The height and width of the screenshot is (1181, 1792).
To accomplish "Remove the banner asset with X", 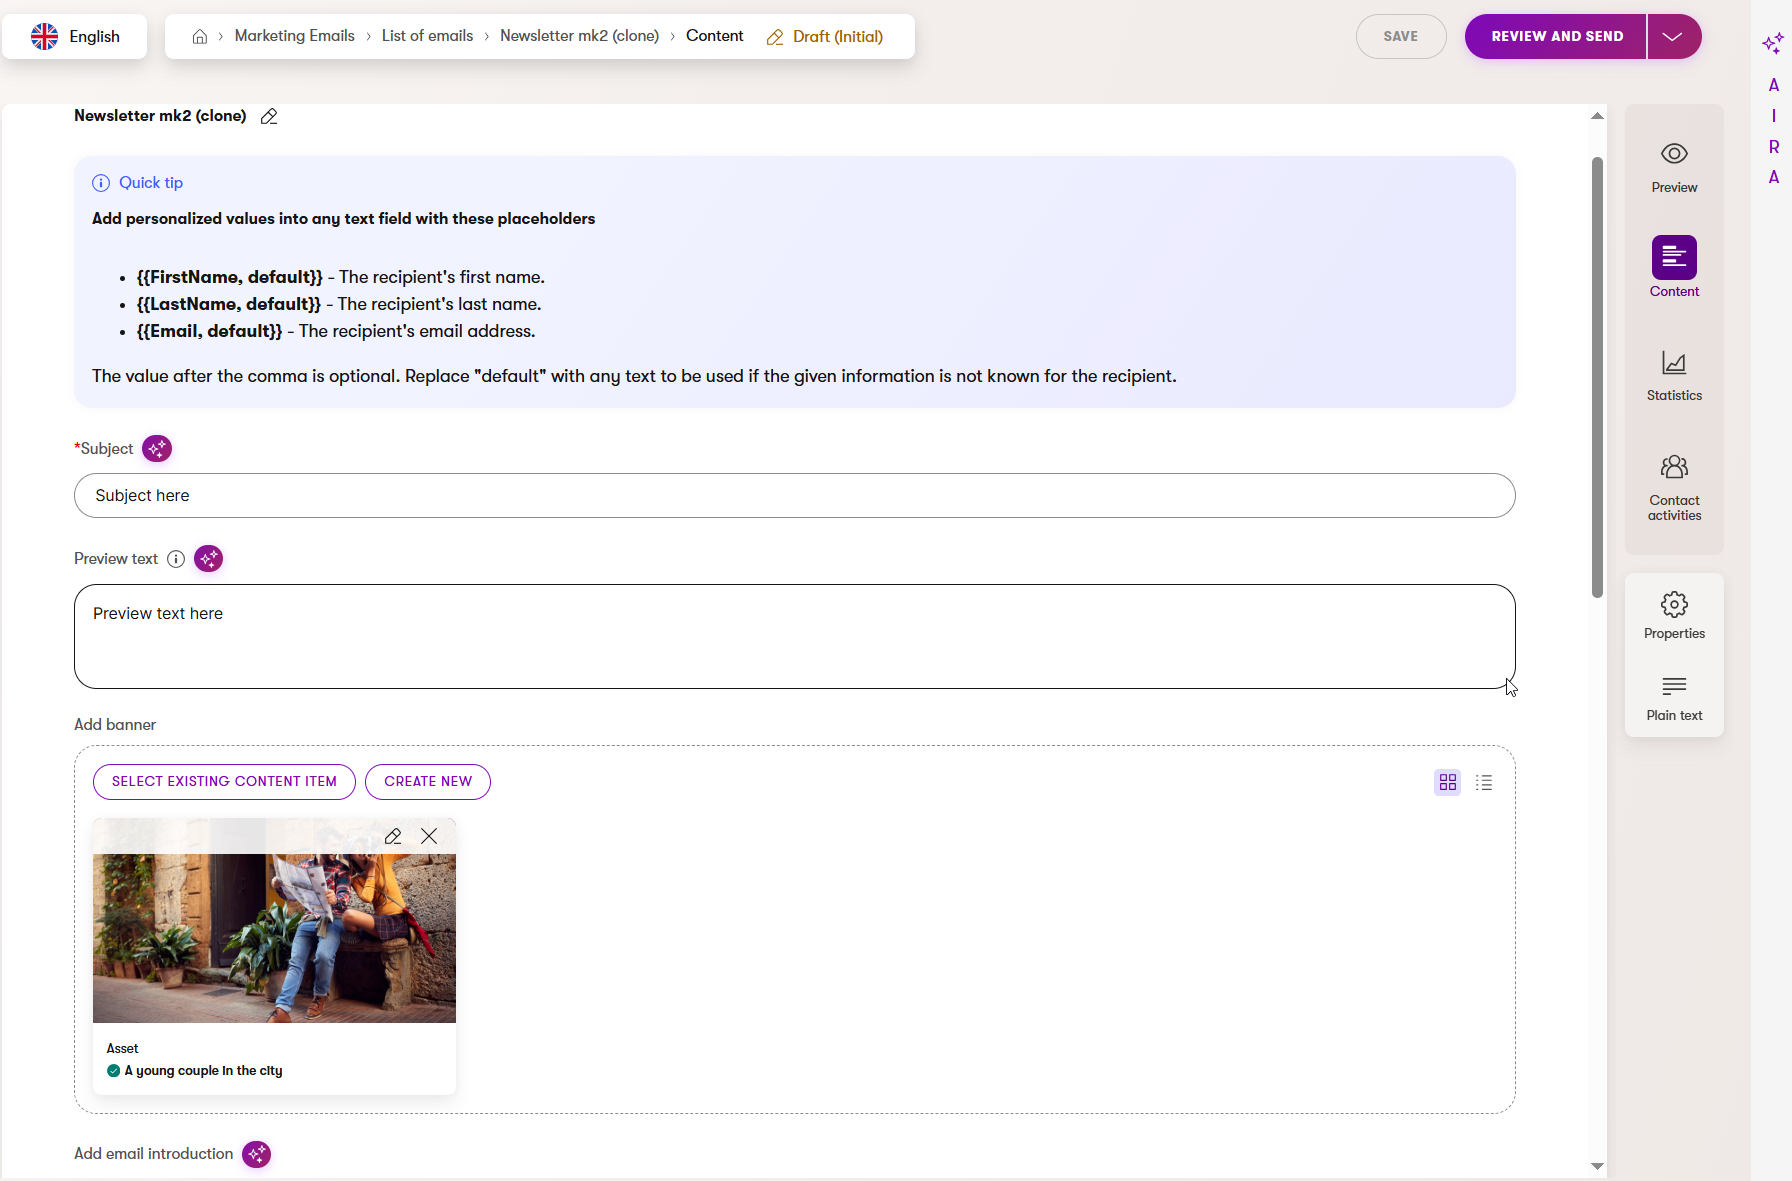I will point(429,837).
